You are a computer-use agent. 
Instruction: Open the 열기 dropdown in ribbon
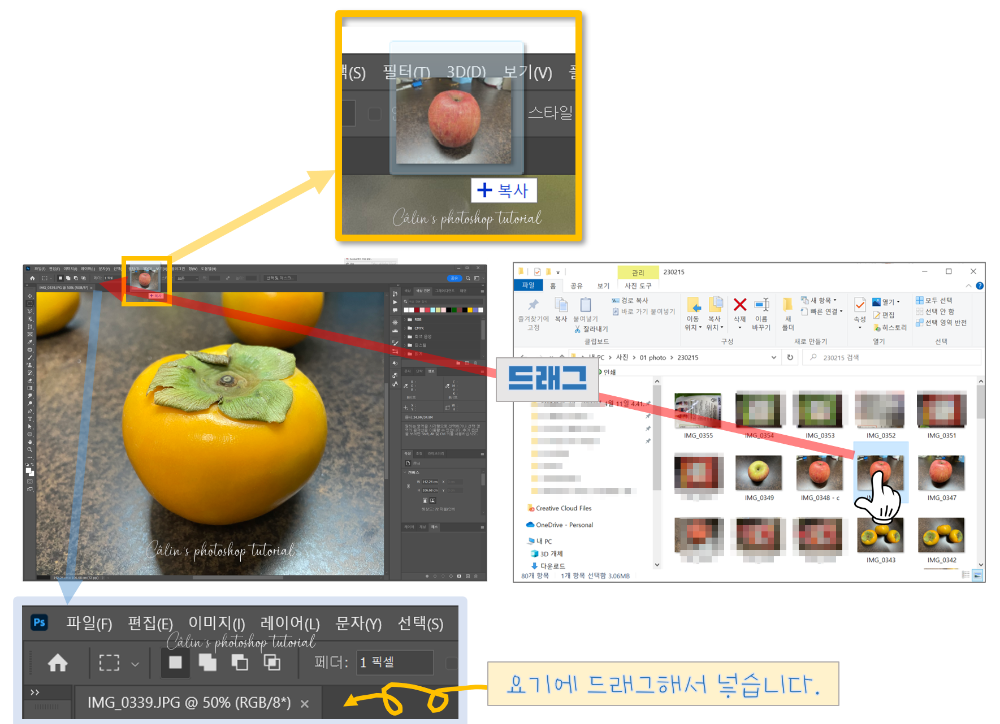tap(886, 302)
